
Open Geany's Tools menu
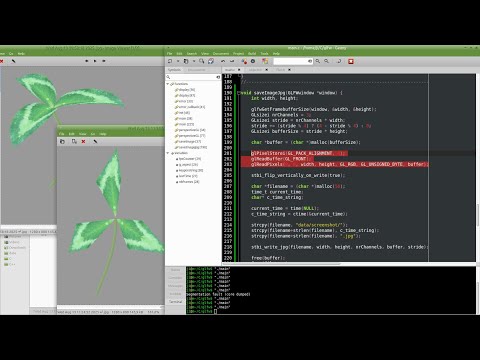264,53
